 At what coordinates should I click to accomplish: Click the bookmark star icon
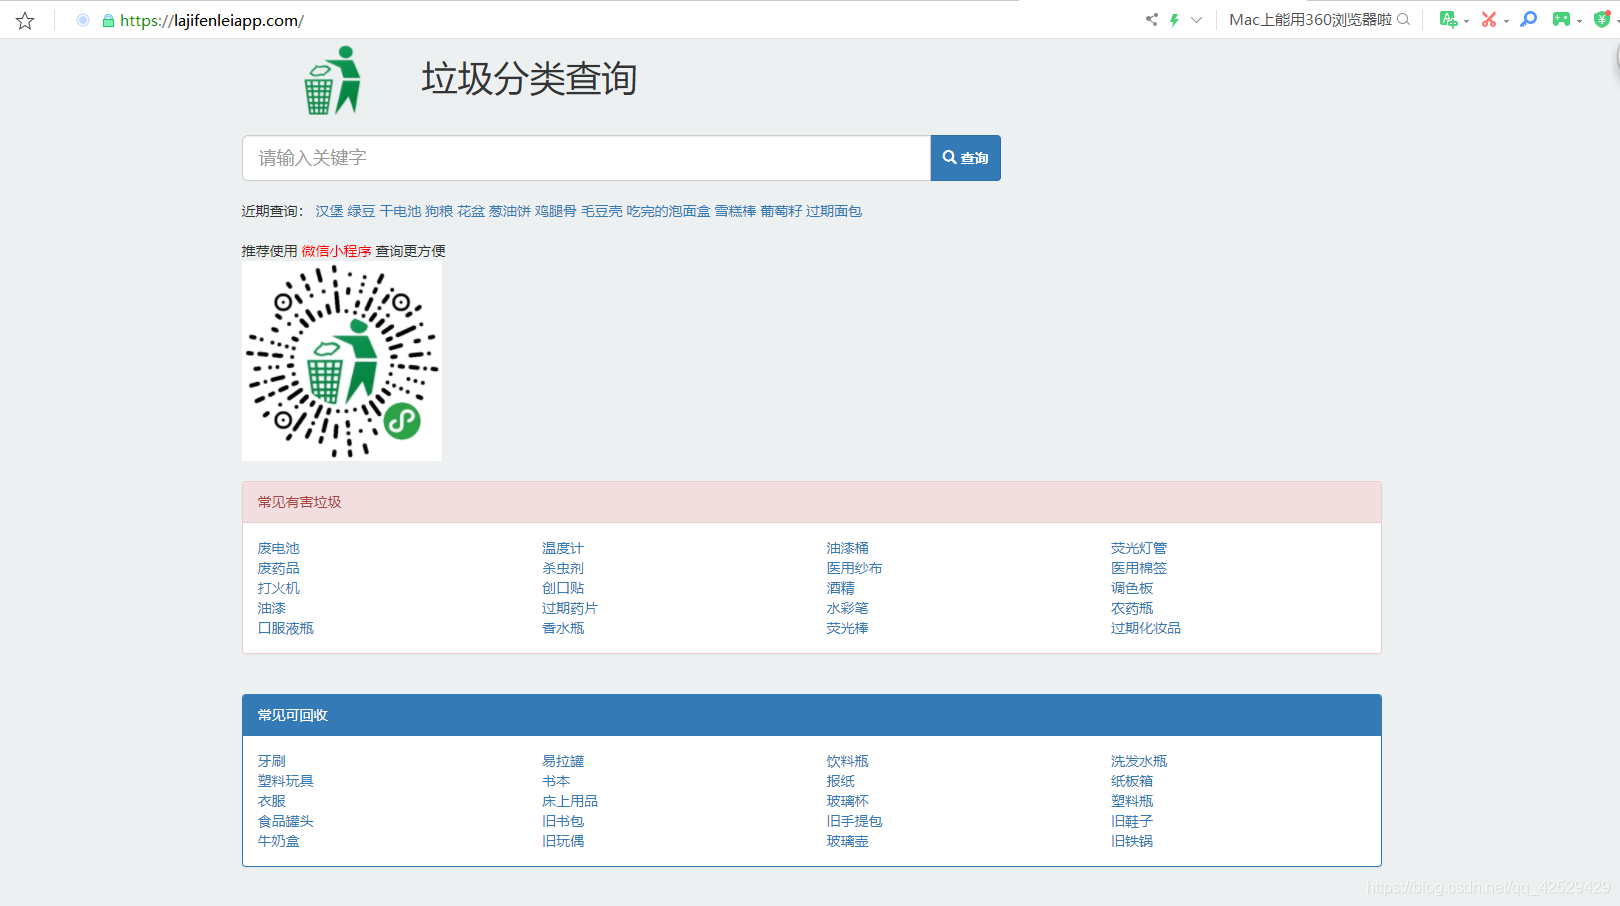(x=25, y=20)
